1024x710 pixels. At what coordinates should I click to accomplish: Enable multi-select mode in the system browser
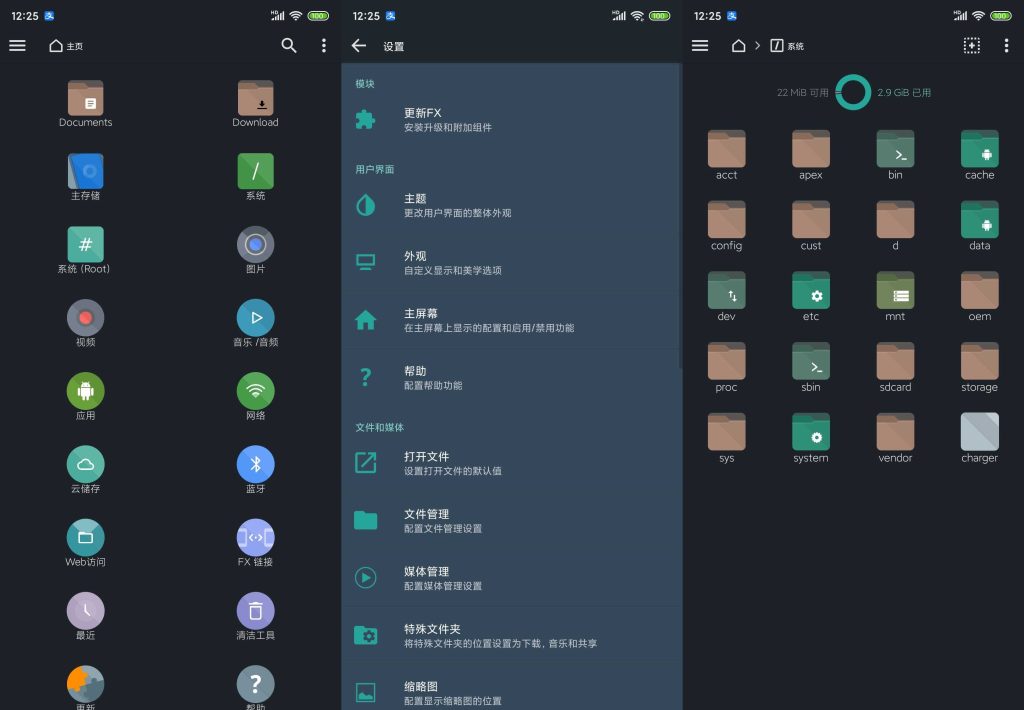972,45
